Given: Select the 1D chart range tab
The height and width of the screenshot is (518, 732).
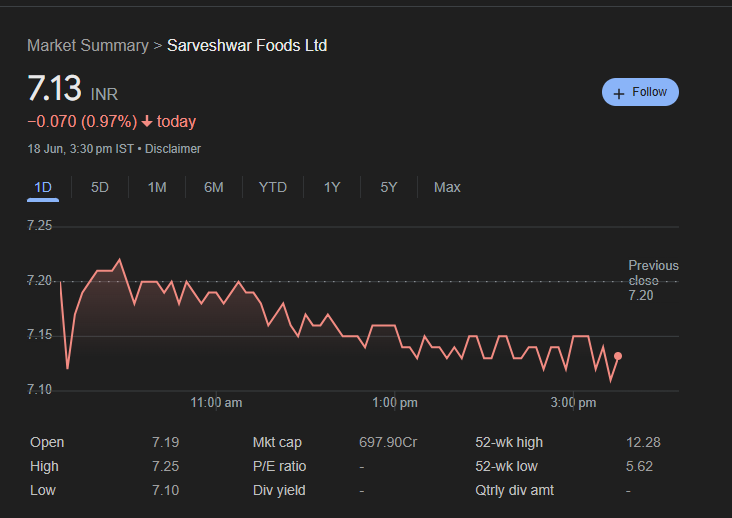Looking at the screenshot, I should click(43, 188).
